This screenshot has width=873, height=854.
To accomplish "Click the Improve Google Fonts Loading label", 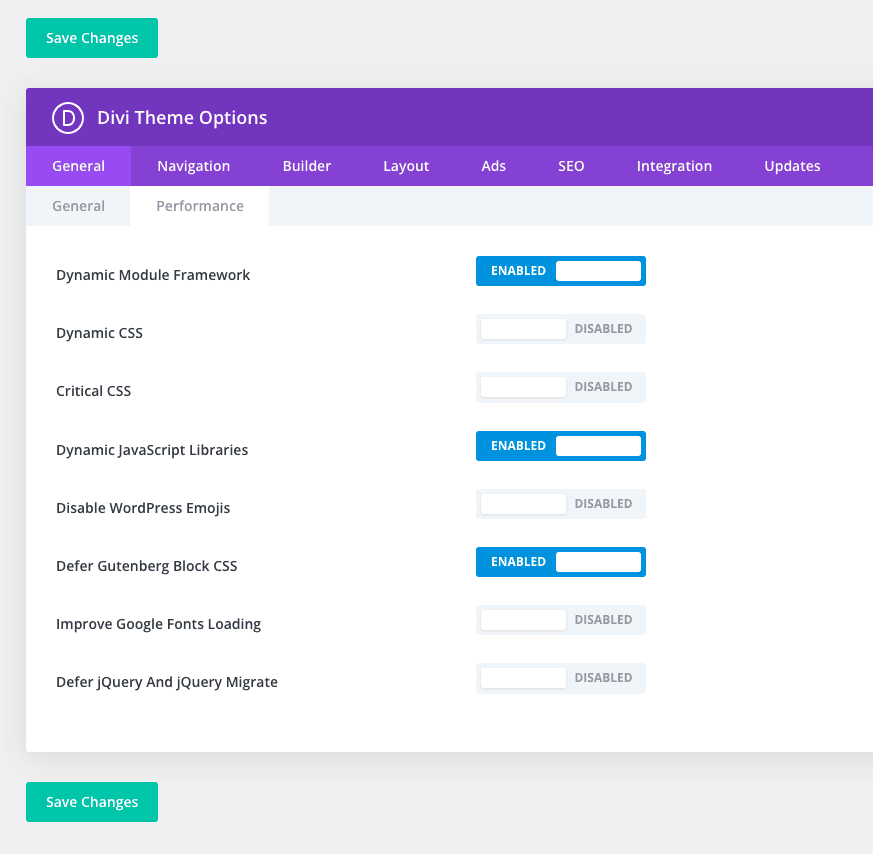I will pyautogui.click(x=159, y=624).
